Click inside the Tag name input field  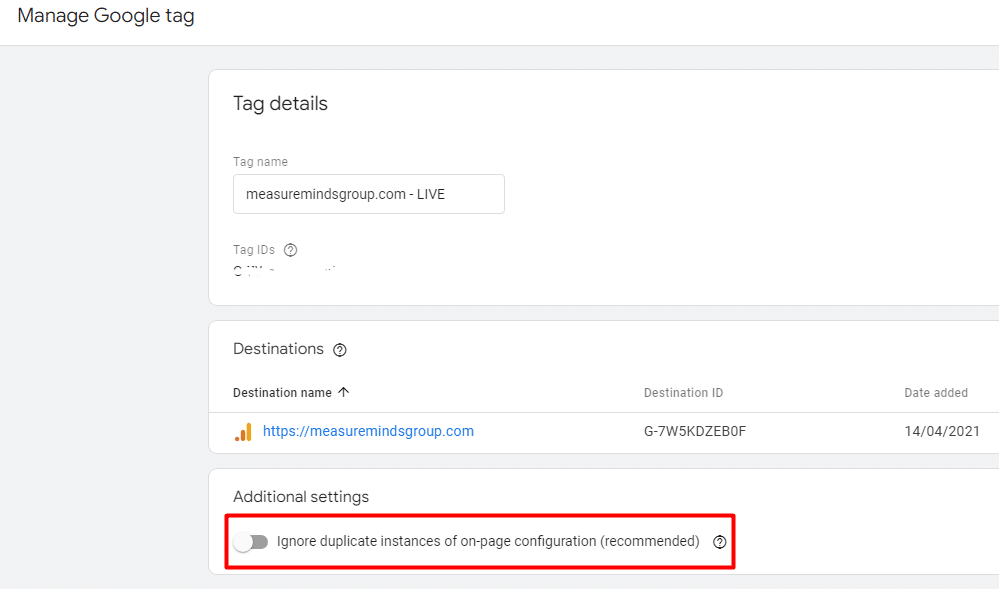click(x=368, y=193)
